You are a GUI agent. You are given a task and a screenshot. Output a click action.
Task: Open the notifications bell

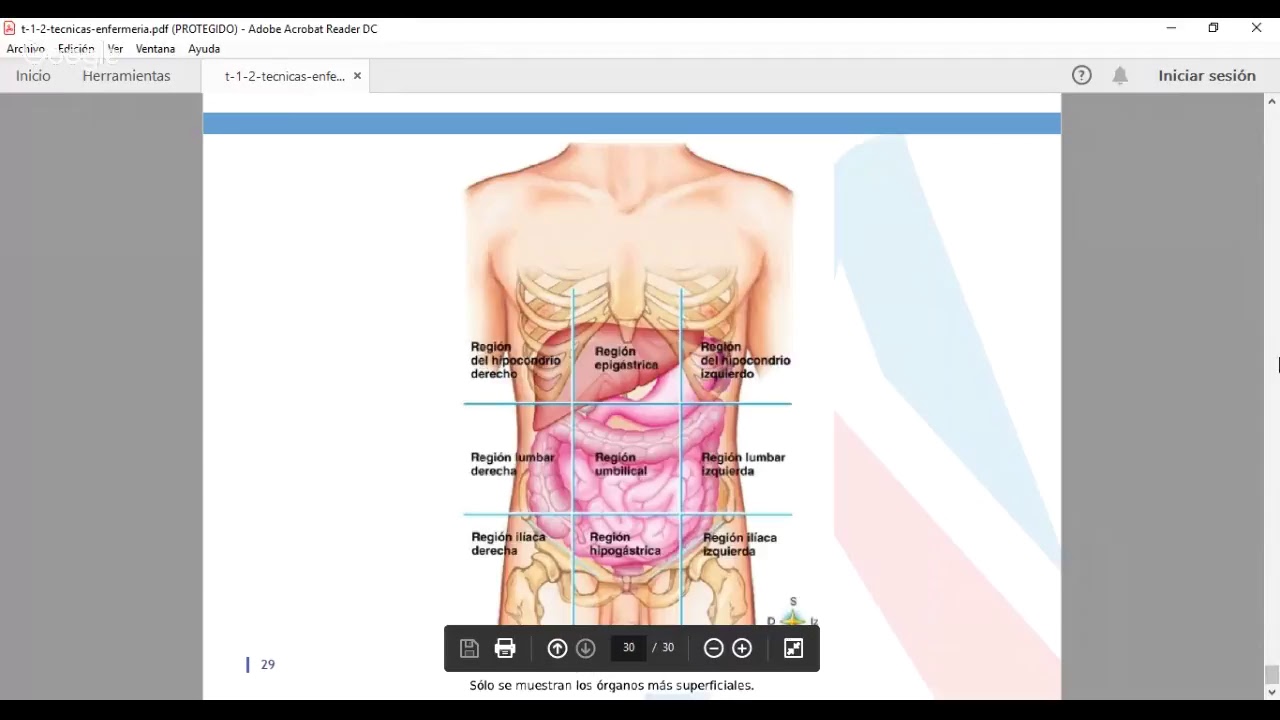click(1120, 75)
